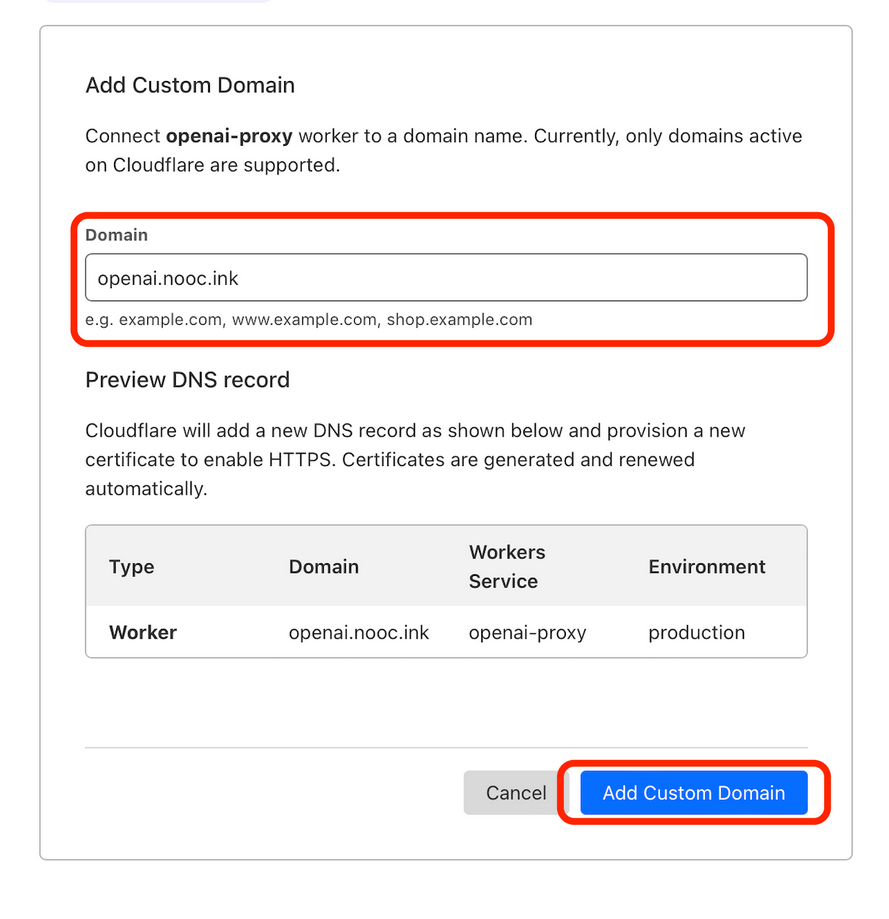Click openai-proxy under Workers Service
Screen dimensions: 889x919
click(527, 632)
